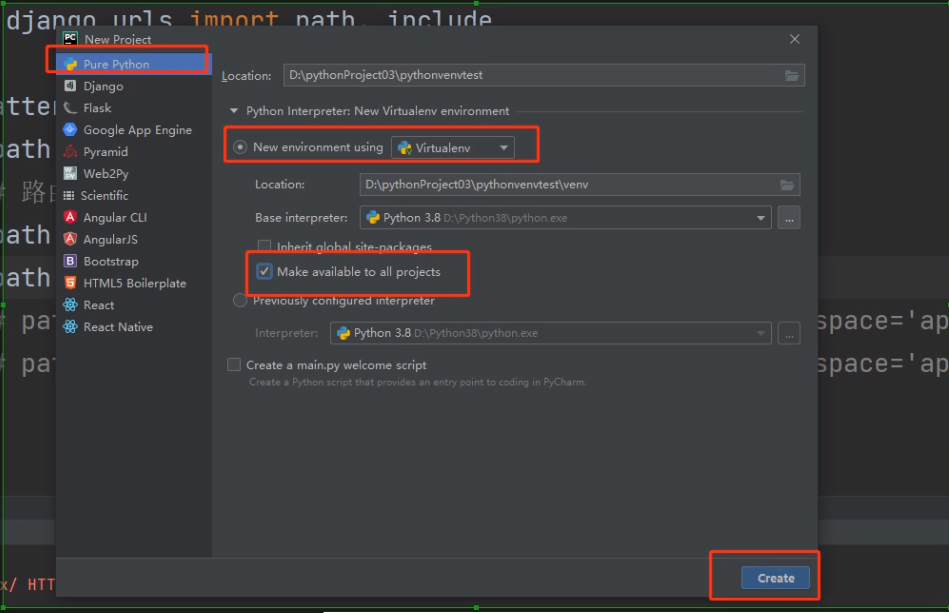Select New environment using radio button
Screen dimensions: 949x613
(x=240, y=147)
